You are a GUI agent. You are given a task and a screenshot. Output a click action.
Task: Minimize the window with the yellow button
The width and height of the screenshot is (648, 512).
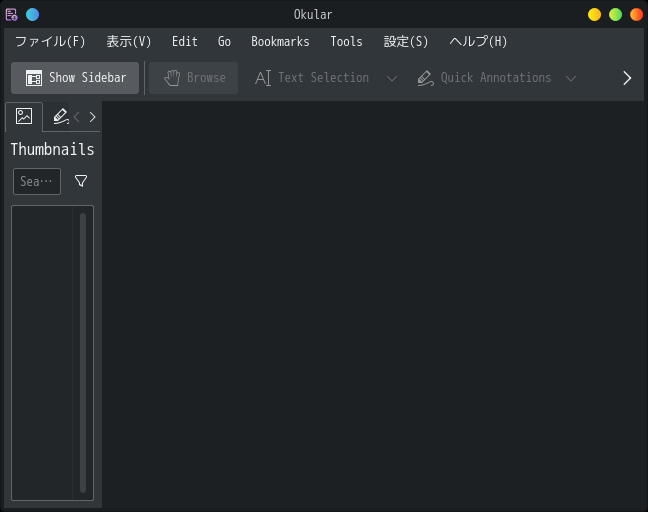594,14
